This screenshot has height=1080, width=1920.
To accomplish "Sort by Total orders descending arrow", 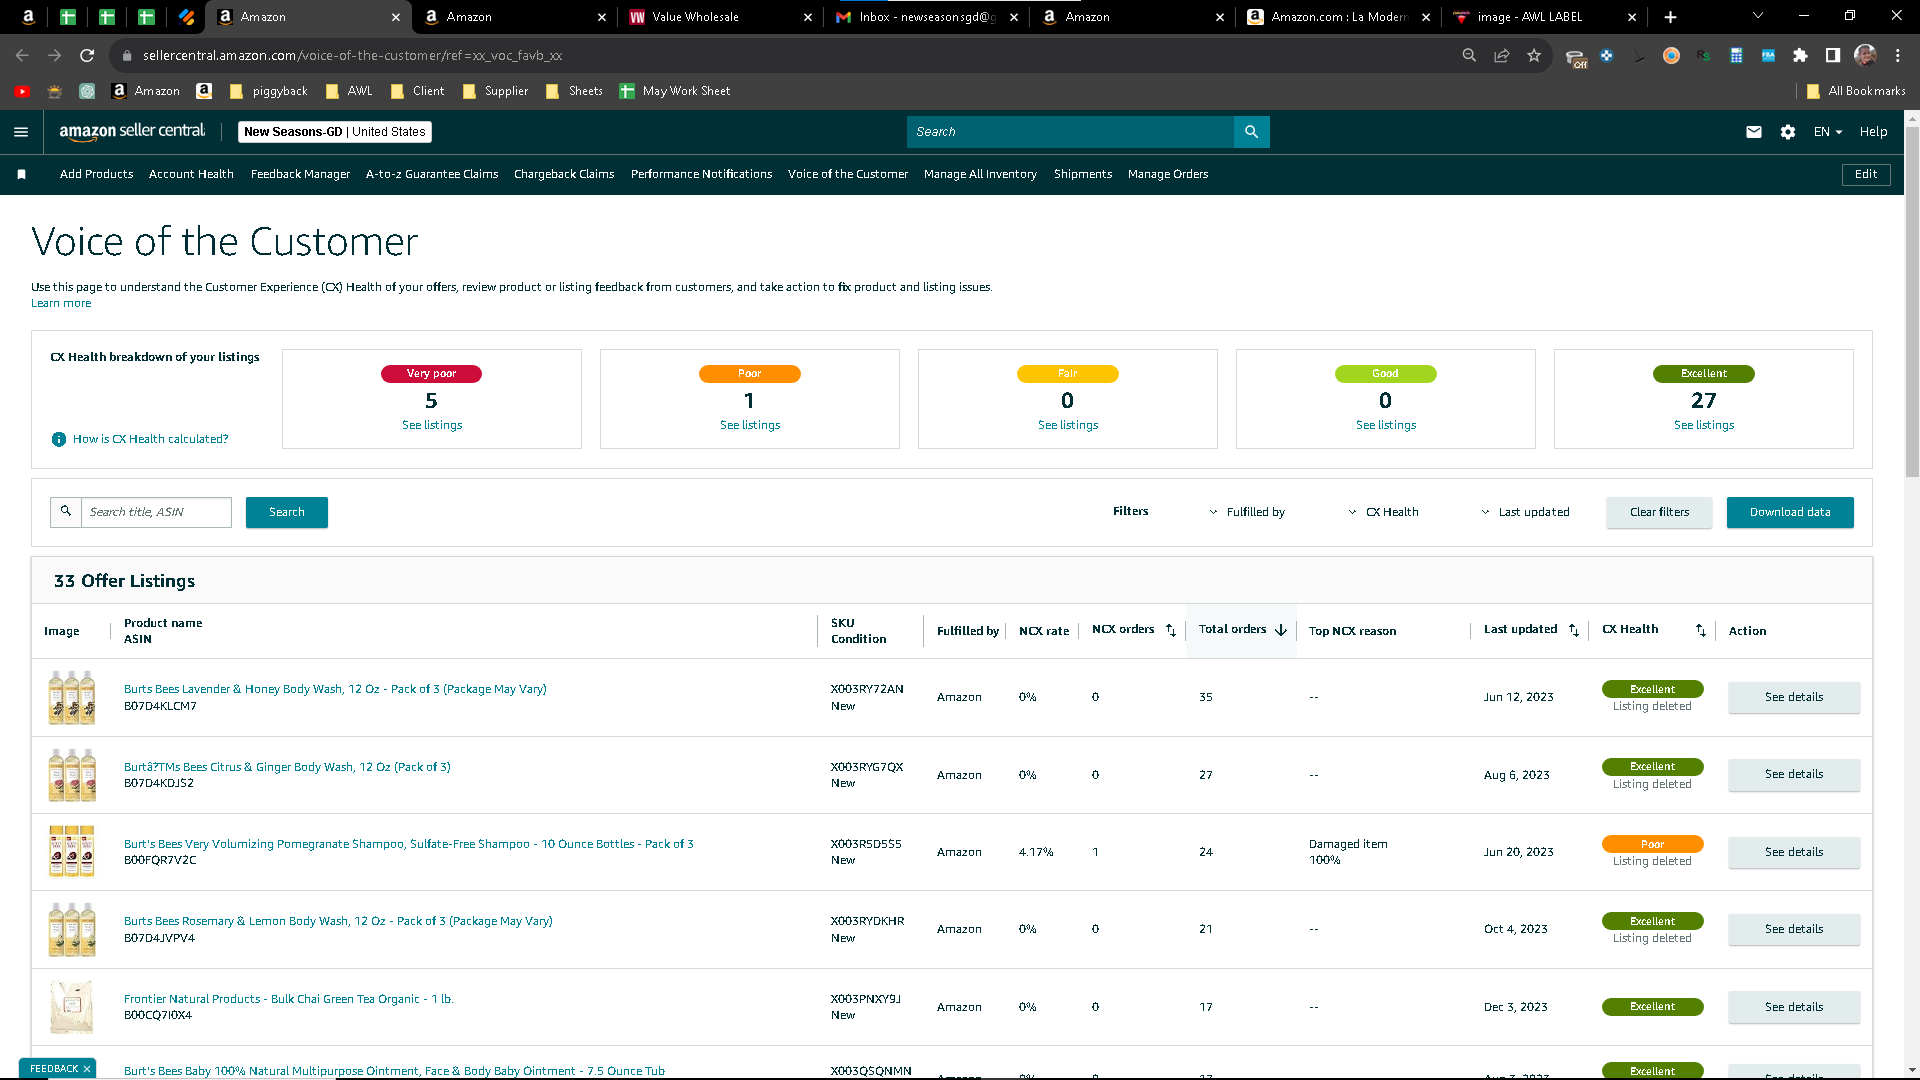I will click(1281, 630).
